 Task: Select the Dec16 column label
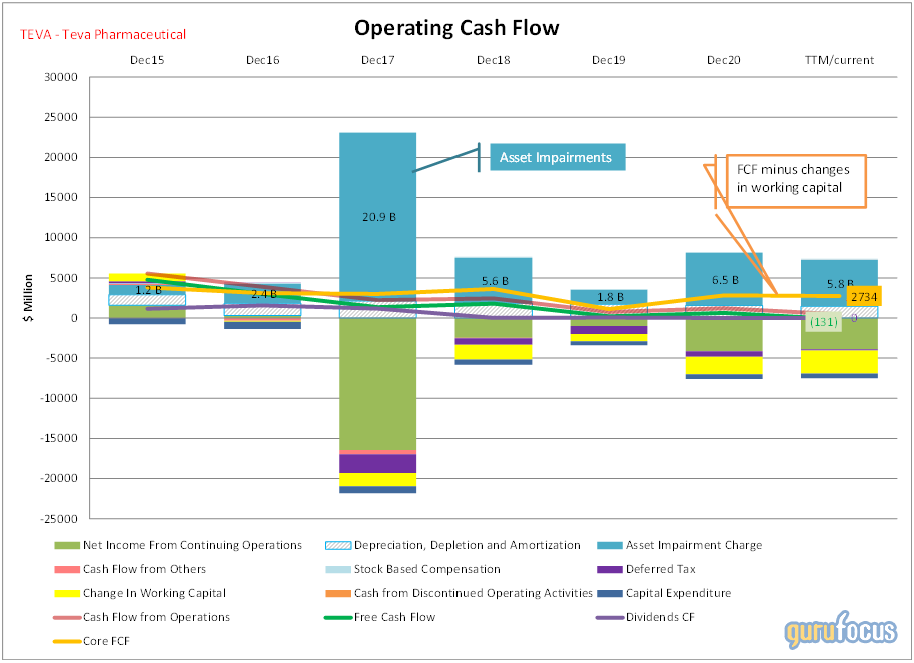tap(262, 60)
